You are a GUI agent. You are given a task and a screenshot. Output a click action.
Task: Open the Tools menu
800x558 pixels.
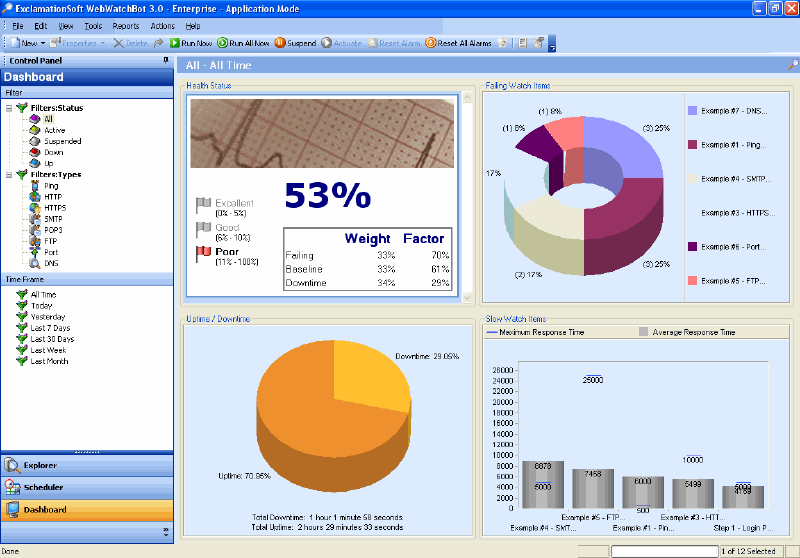click(x=93, y=26)
